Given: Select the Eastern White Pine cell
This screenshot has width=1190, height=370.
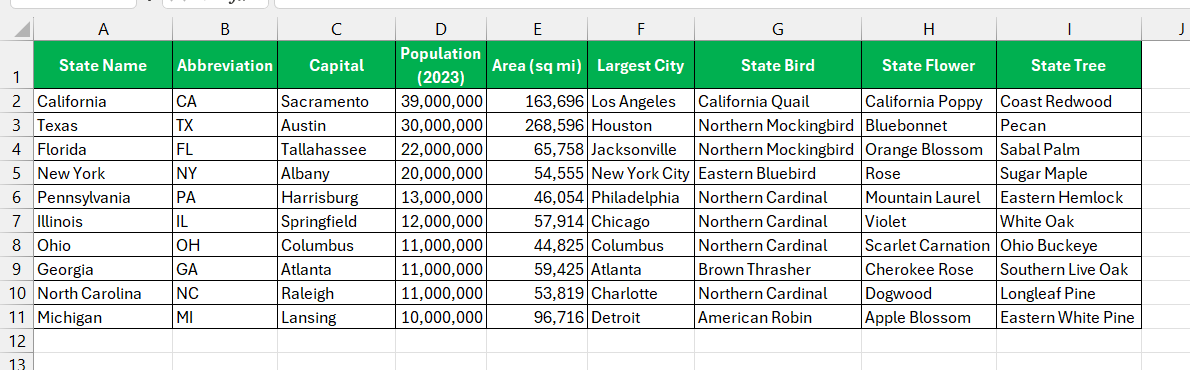Looking at the screenshot, I should coord(1069,317).
